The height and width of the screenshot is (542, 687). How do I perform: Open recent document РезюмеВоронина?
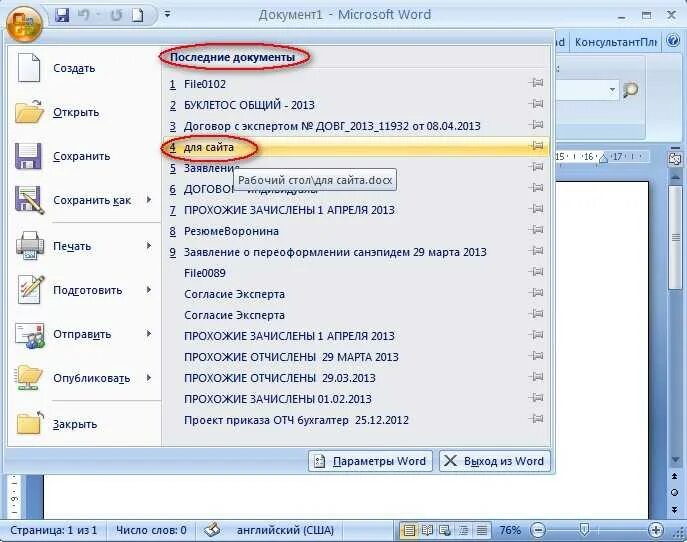tap(356, 231)
